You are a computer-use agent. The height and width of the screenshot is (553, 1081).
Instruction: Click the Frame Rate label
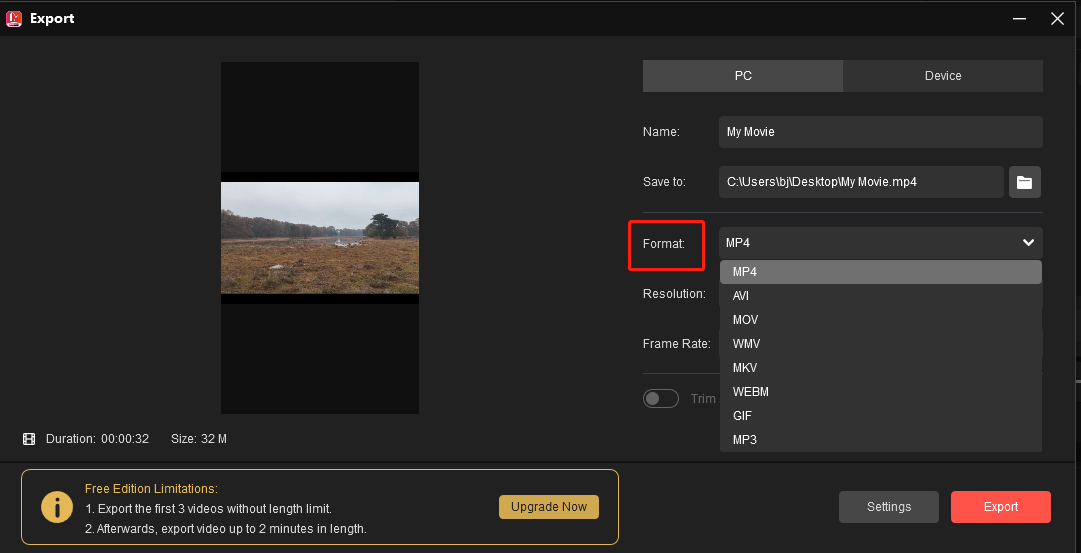[677, 343]
